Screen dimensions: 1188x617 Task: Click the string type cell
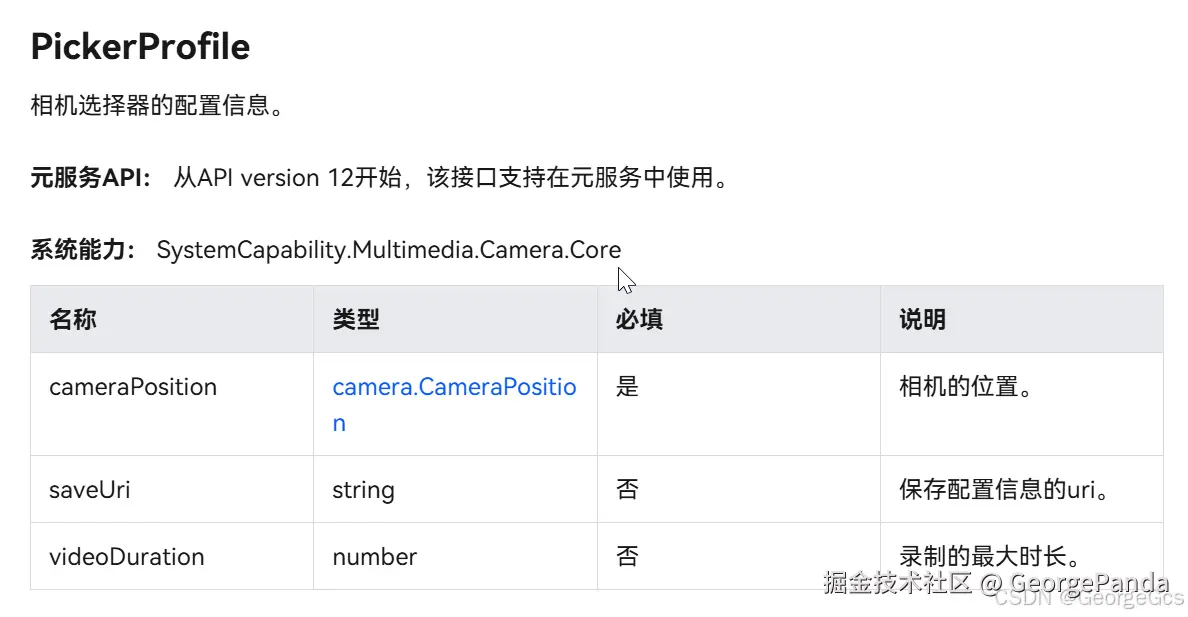[363, 490]
